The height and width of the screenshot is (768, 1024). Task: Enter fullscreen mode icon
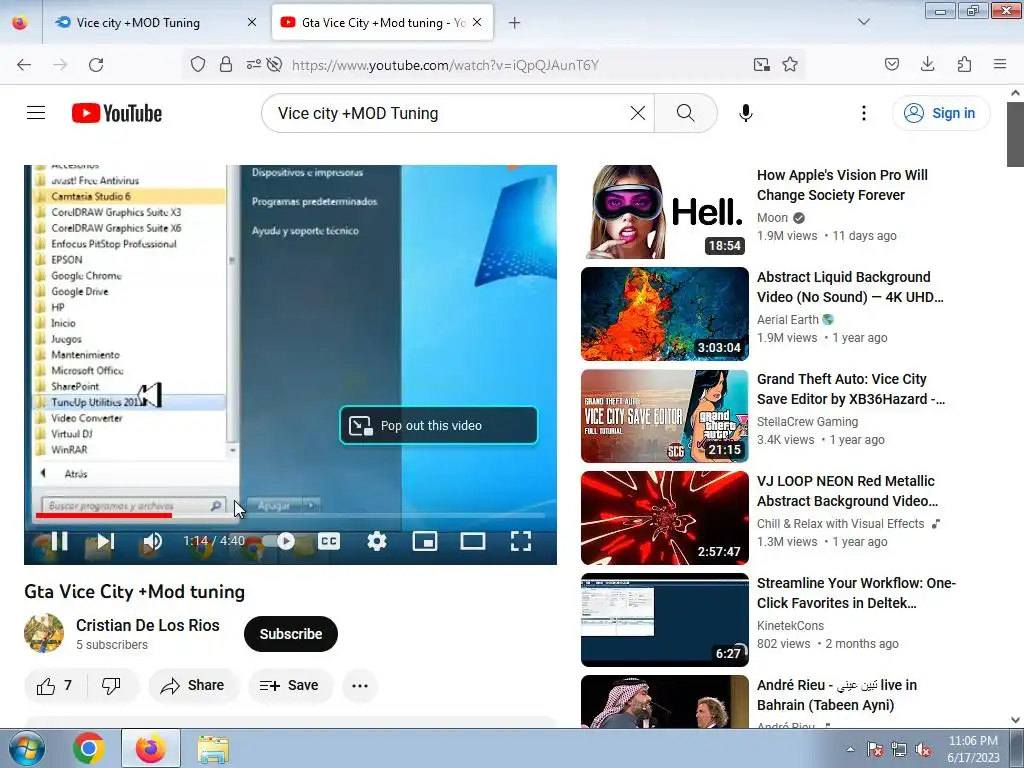[x=520, y=541]
